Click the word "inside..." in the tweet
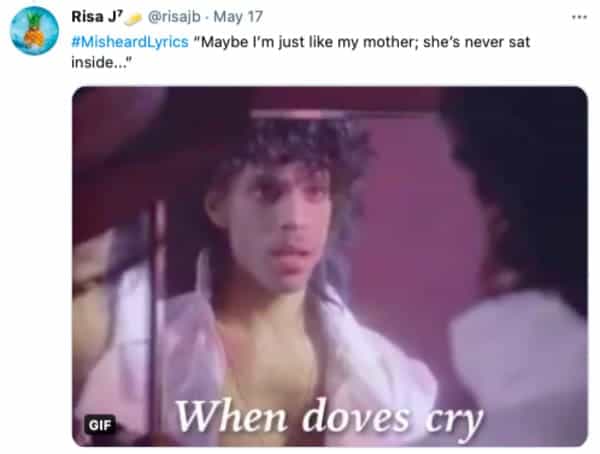Viewport: 600px width, 454px height. click(101, 62)
